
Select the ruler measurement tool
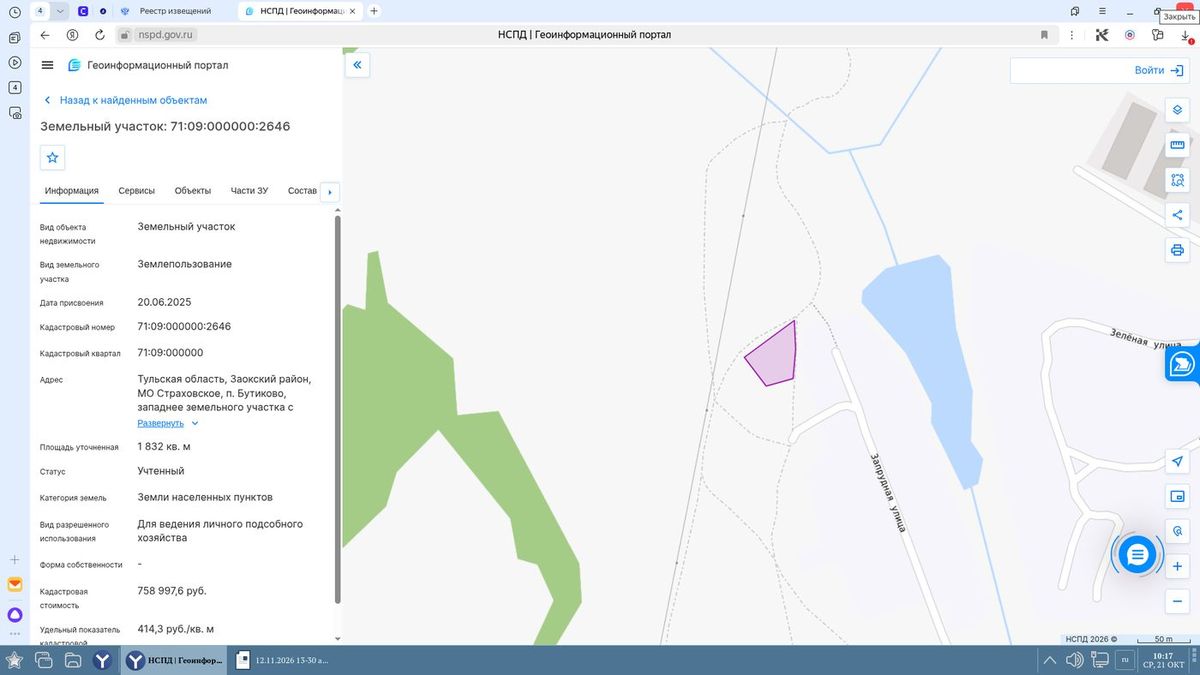[x=1177, y=145]
